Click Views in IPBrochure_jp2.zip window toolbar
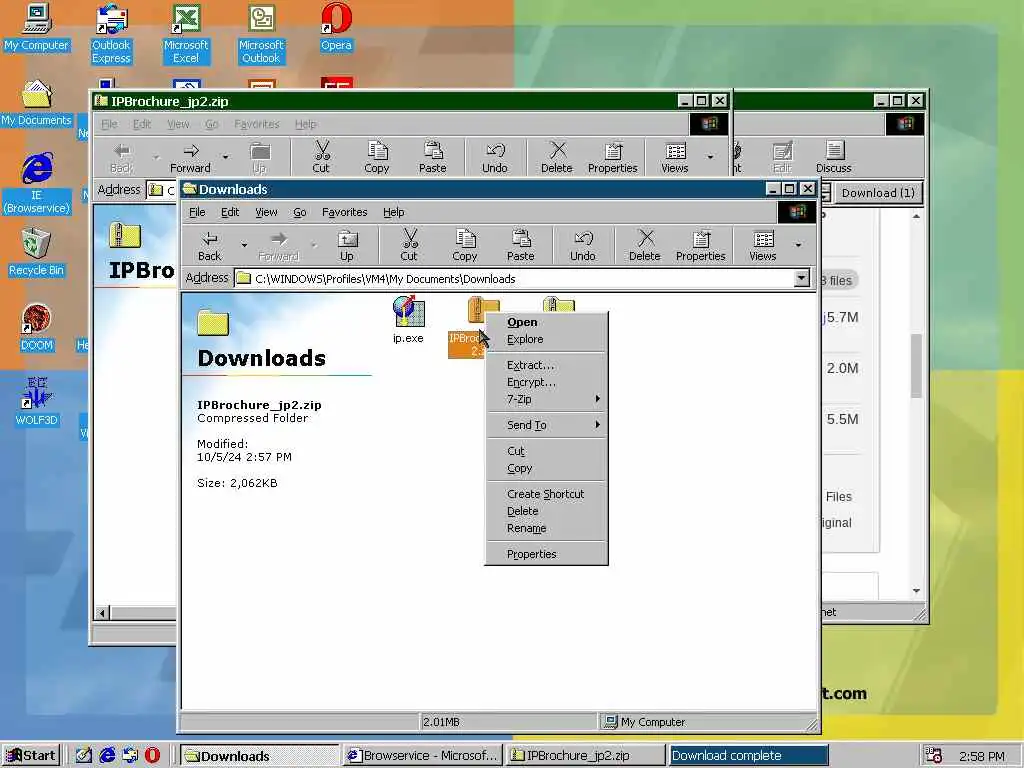Screen dimensions: 1024x768 click(x=675, y=157)
